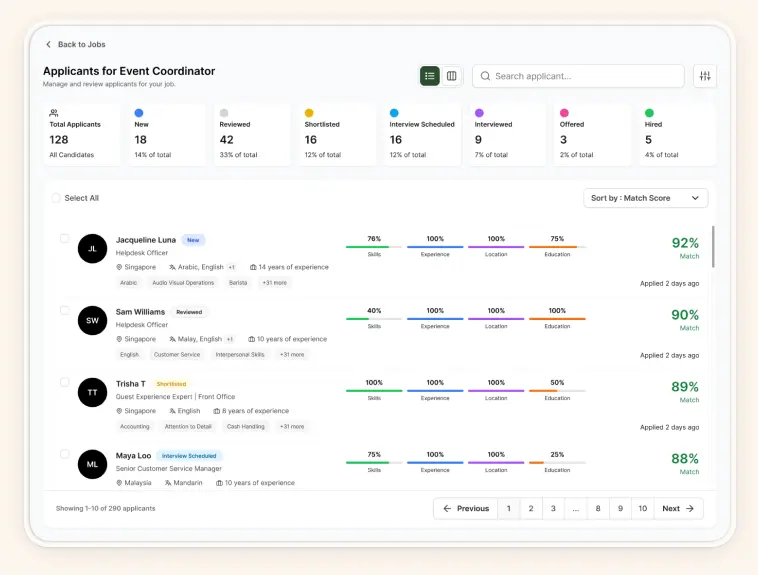Click the purple Interviewed status dot
This screenshot has height=575, width=758.
point(479,113)
